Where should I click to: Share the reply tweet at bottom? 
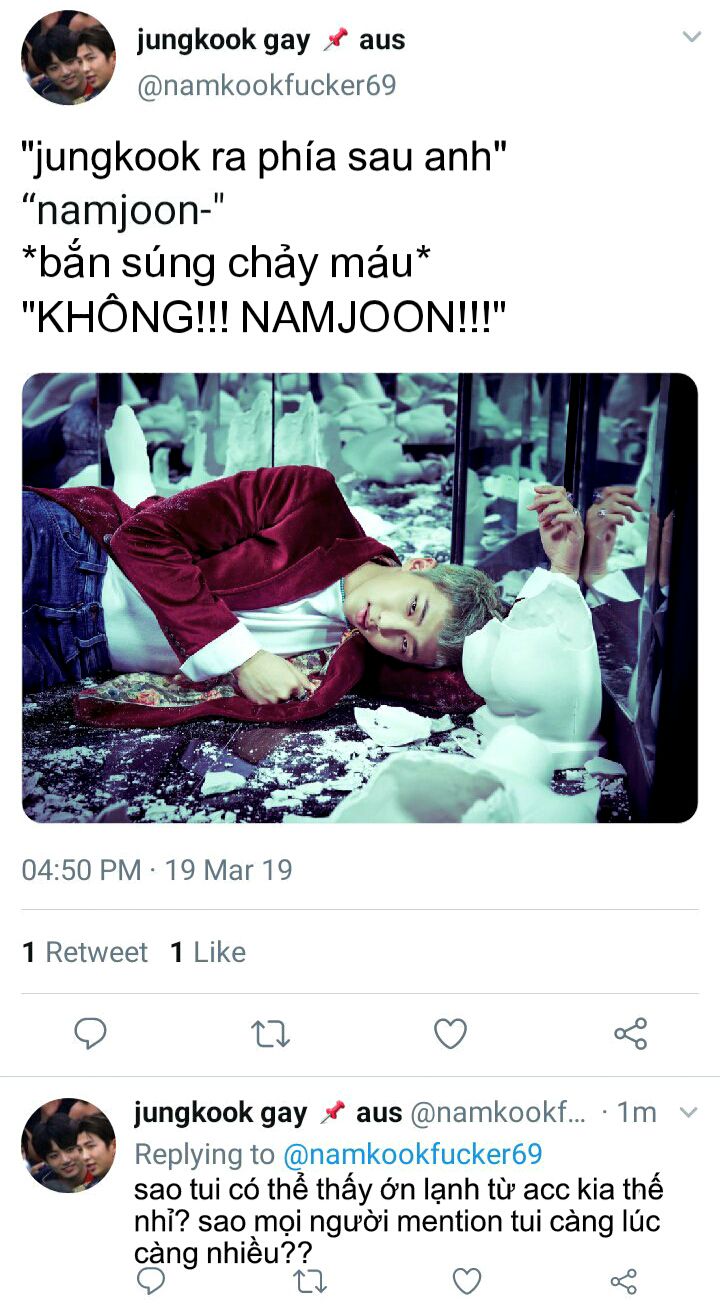point(624,1280)
